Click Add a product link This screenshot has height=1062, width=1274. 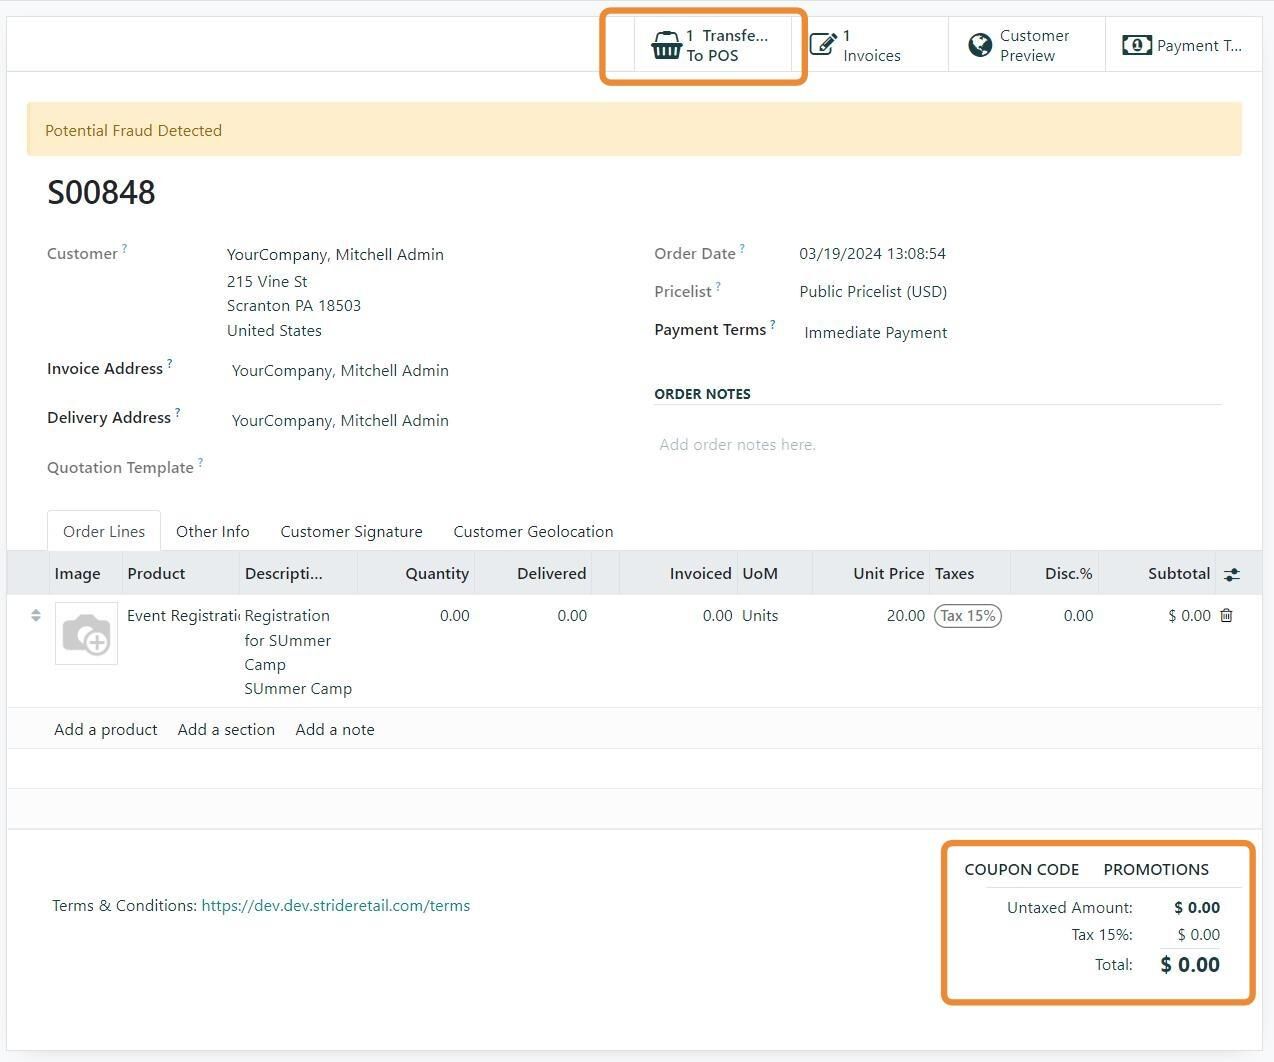[106, 729]
